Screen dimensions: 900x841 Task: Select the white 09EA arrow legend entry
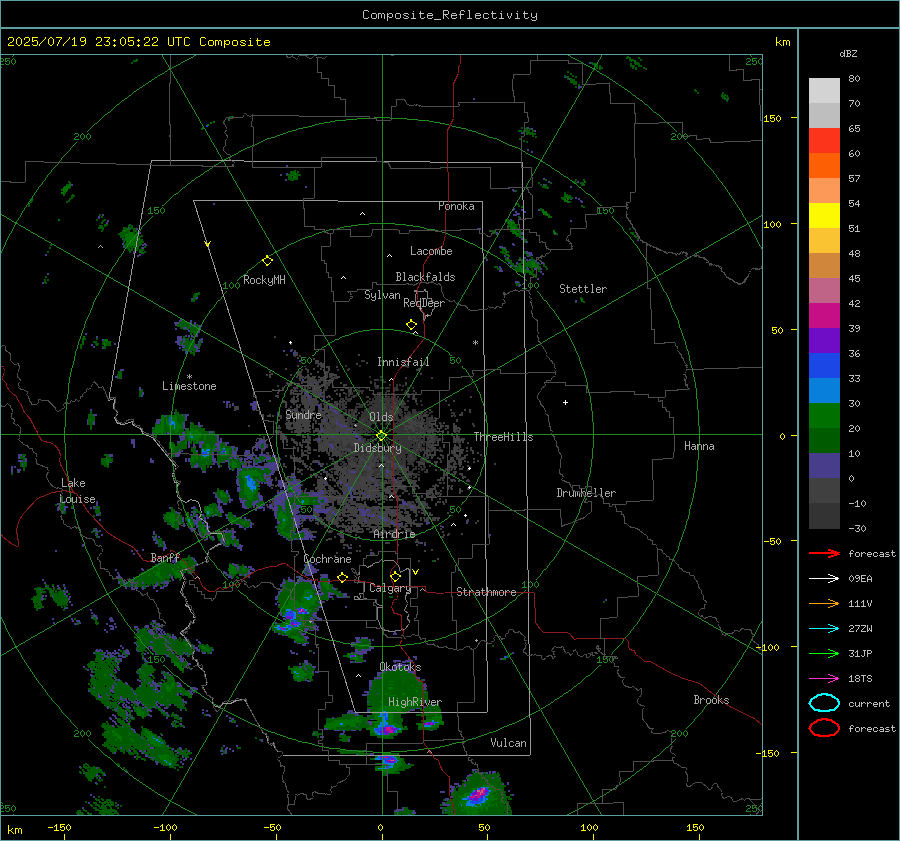pyautogui.click(x=824, y=578)
